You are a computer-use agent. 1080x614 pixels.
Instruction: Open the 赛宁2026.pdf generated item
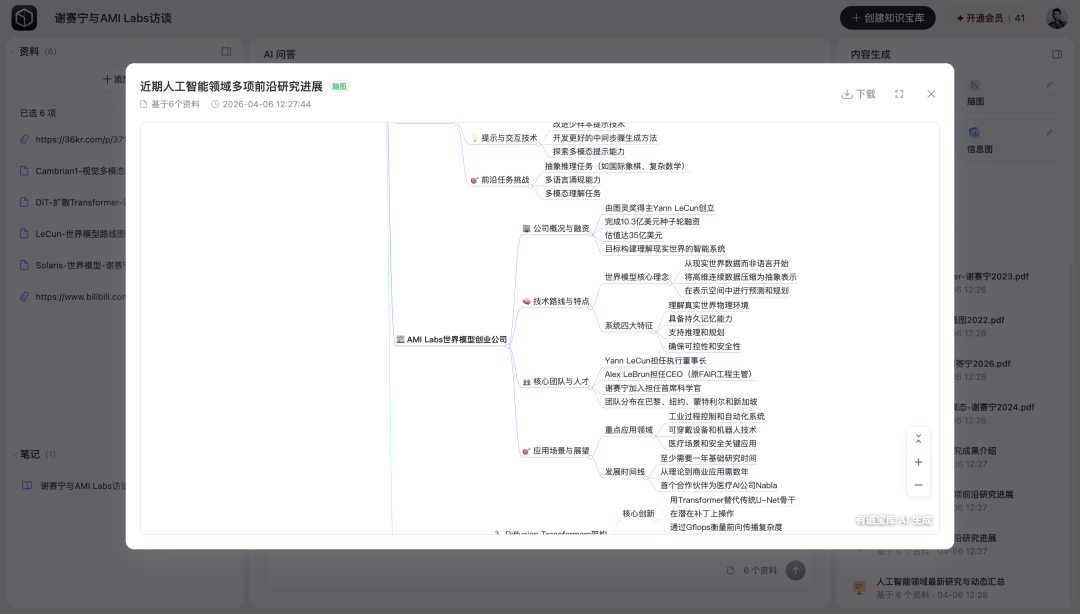(983, 364)
